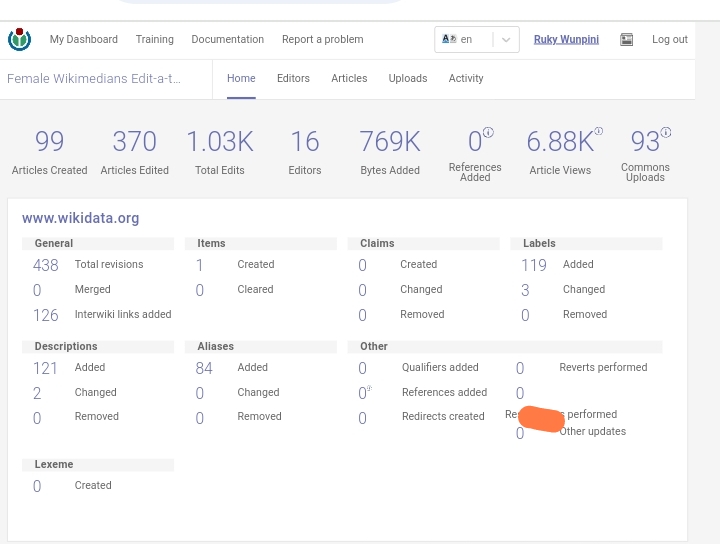Click the 93 Commons Uploads number

click(645, 141)
